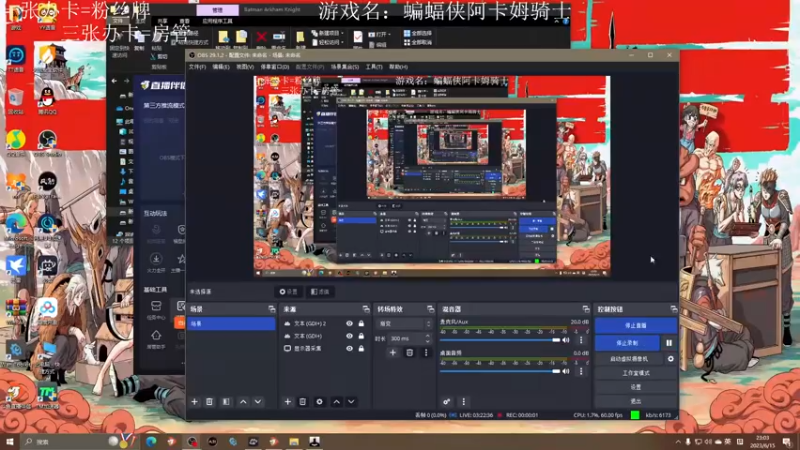Click the taskbar clock showing 23:03

click(763, 441)
